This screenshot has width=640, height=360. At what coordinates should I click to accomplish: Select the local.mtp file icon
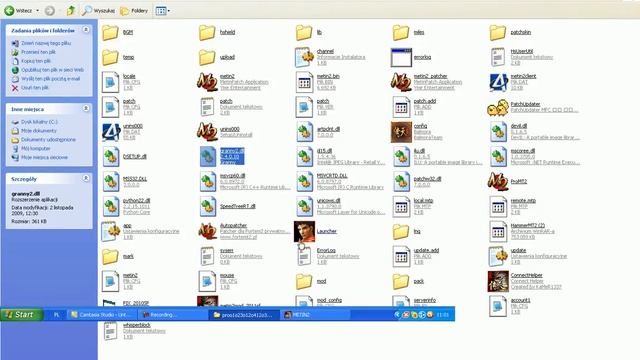point(401,207)
